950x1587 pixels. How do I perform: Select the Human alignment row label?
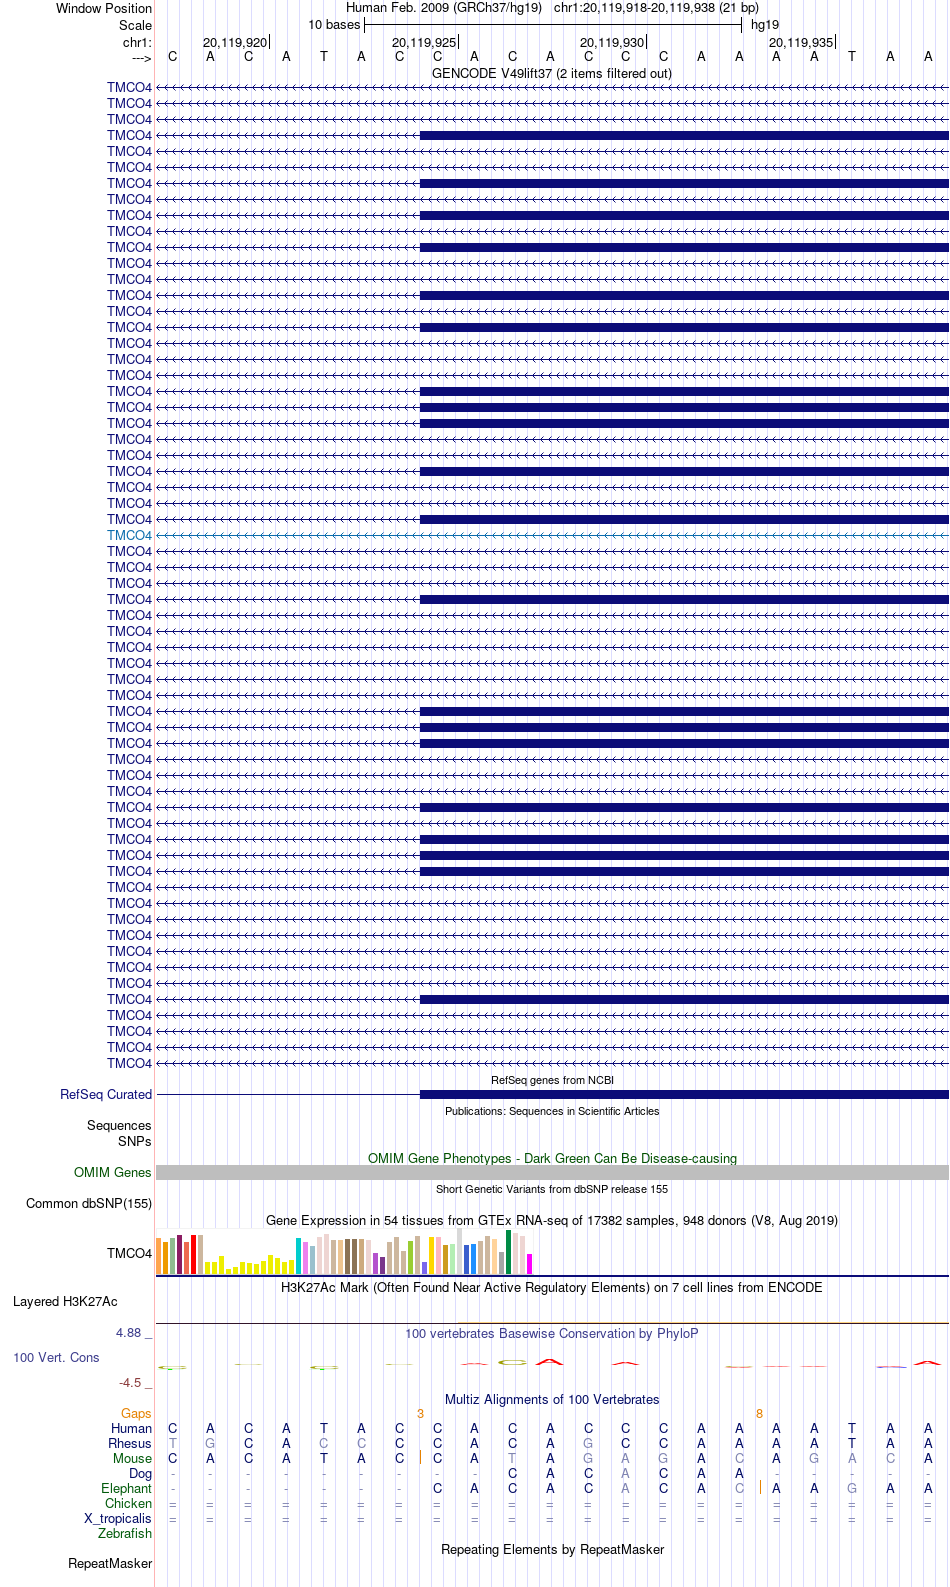pyautogui.click(x=131, y=1428)
